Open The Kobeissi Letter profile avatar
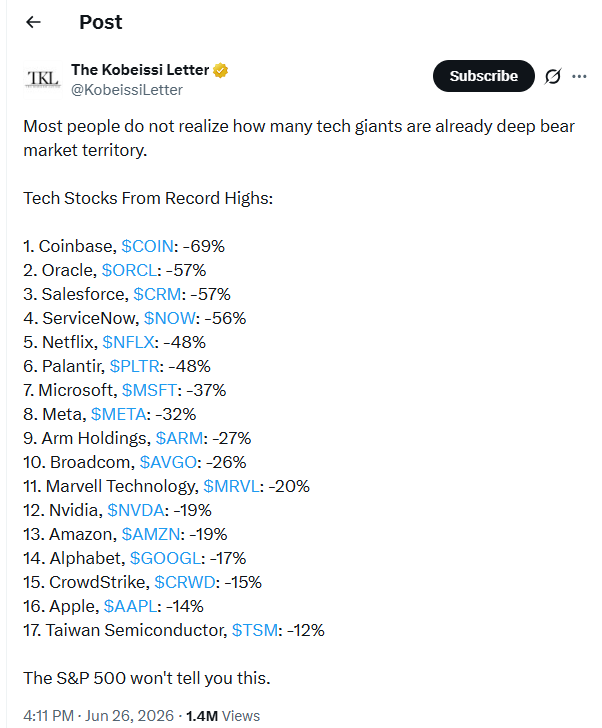602x728 pixels. pos(43,79)
